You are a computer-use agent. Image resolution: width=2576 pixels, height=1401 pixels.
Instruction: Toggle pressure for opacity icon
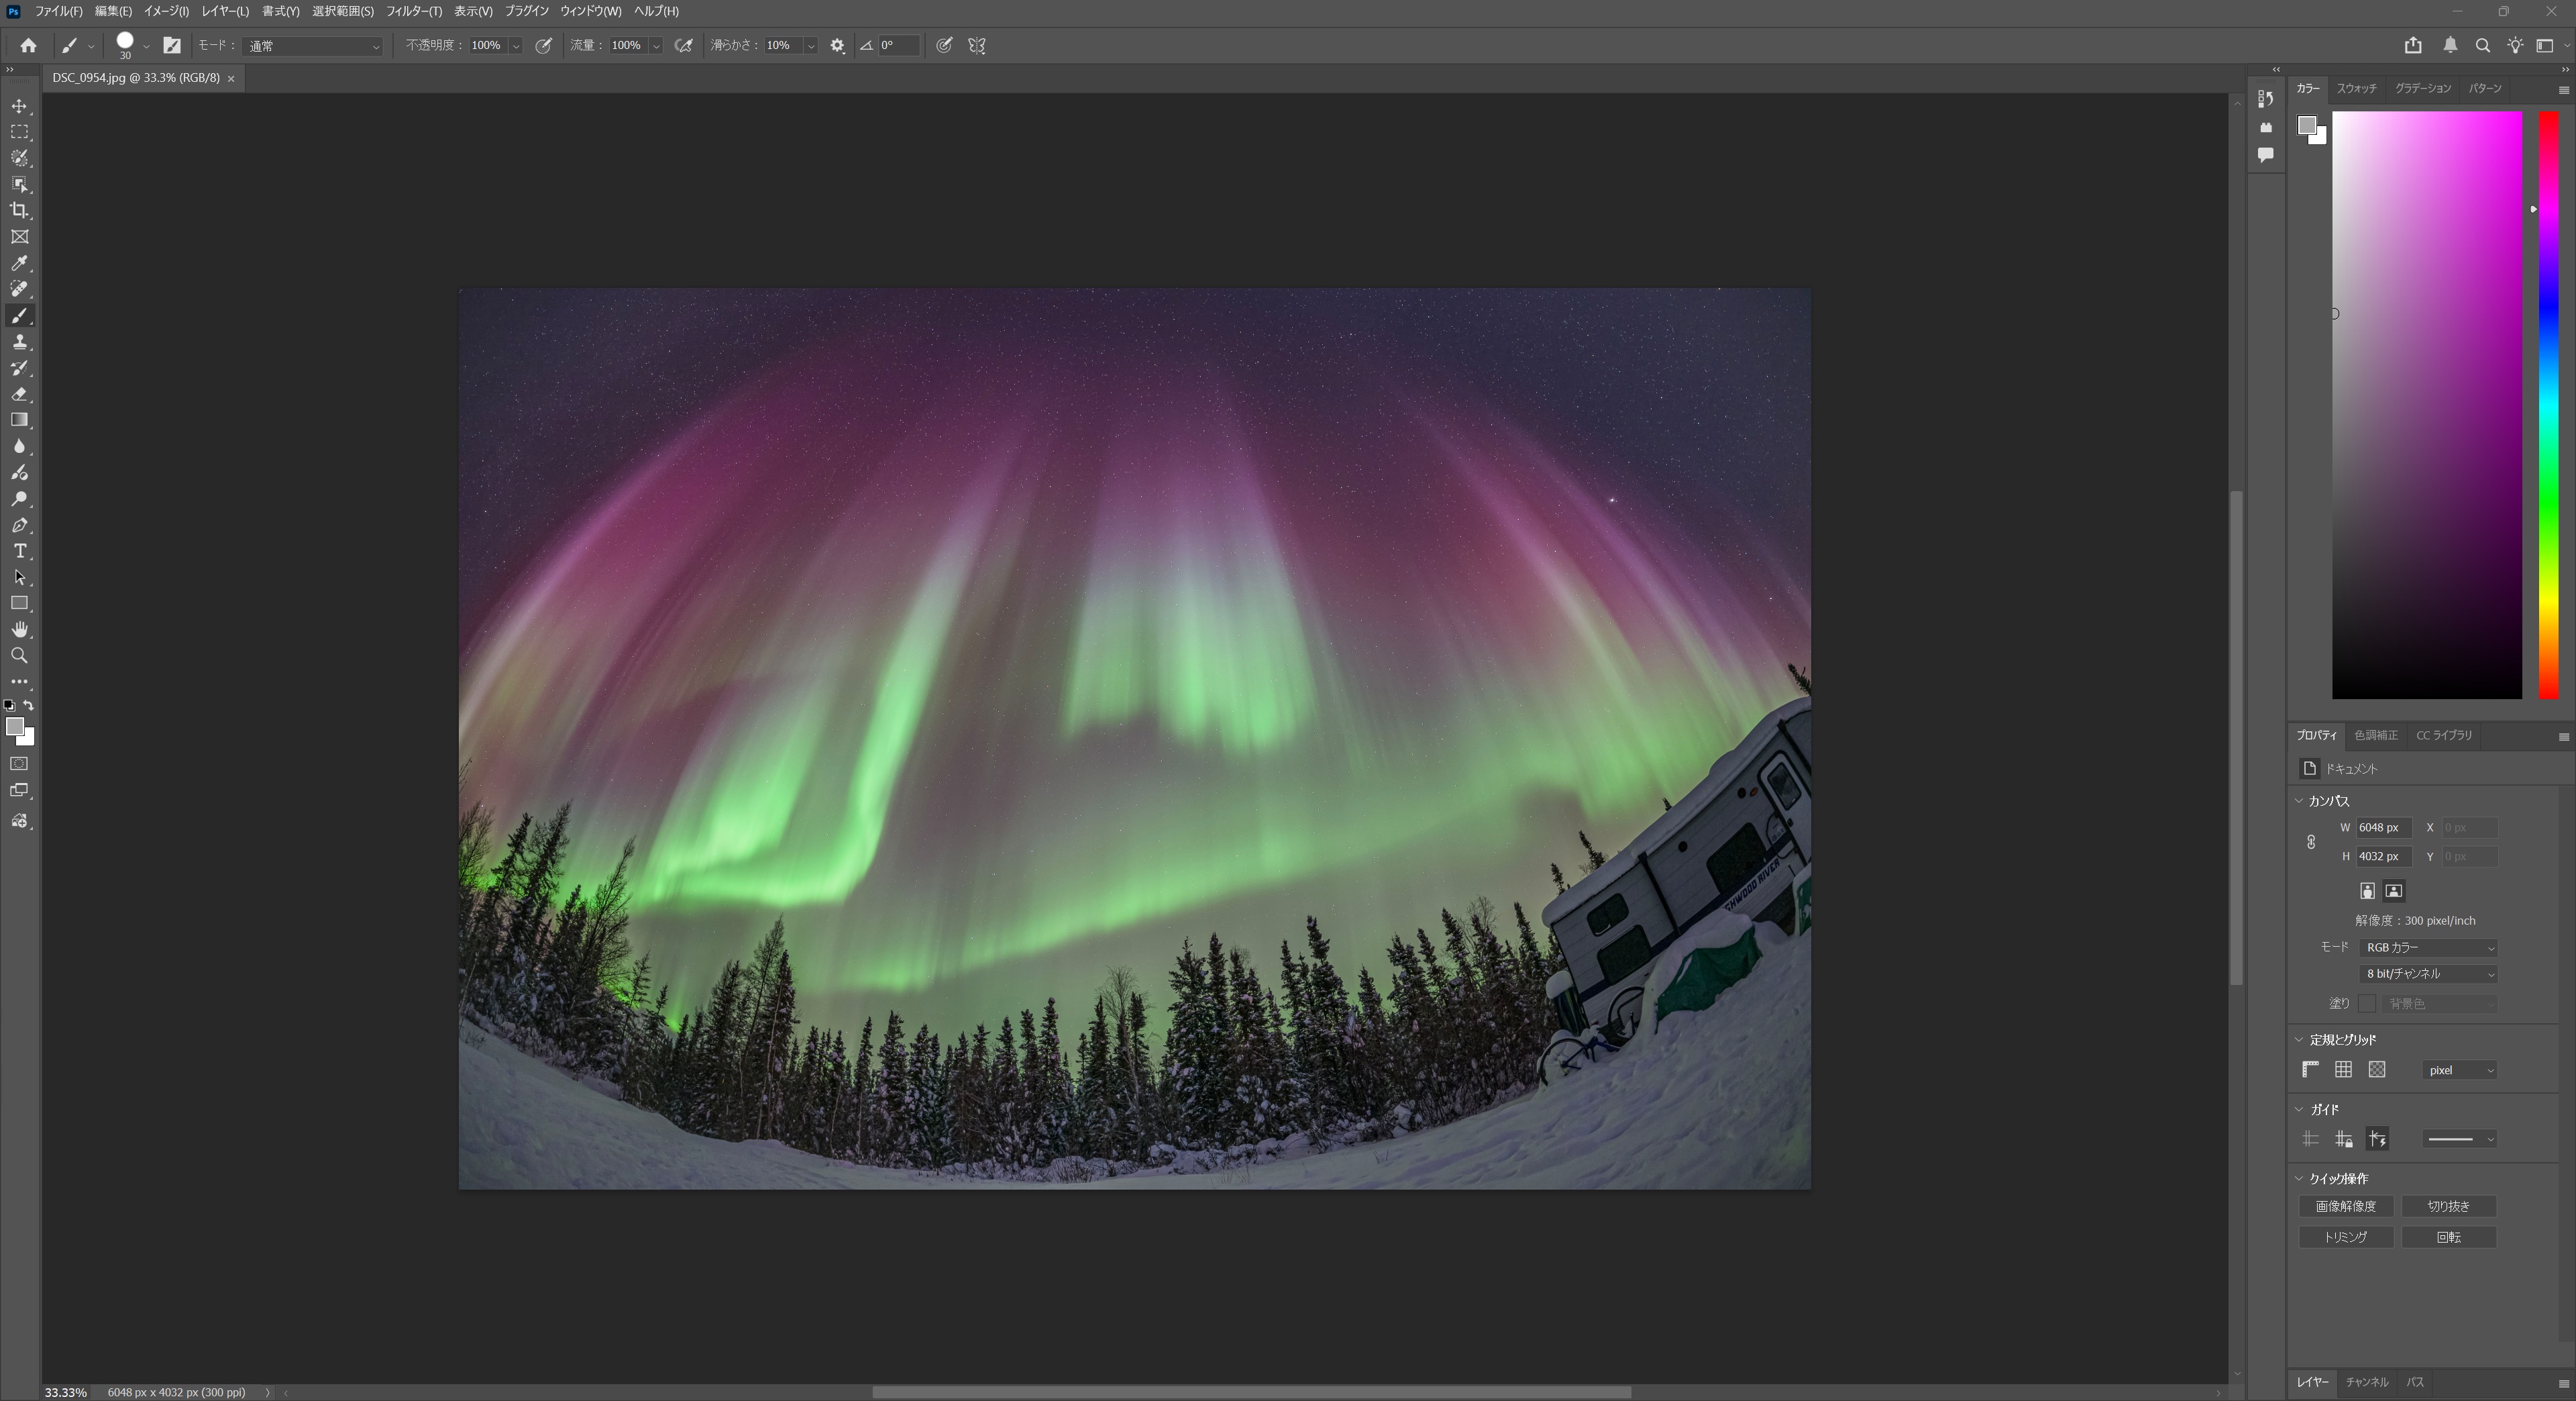544,45
